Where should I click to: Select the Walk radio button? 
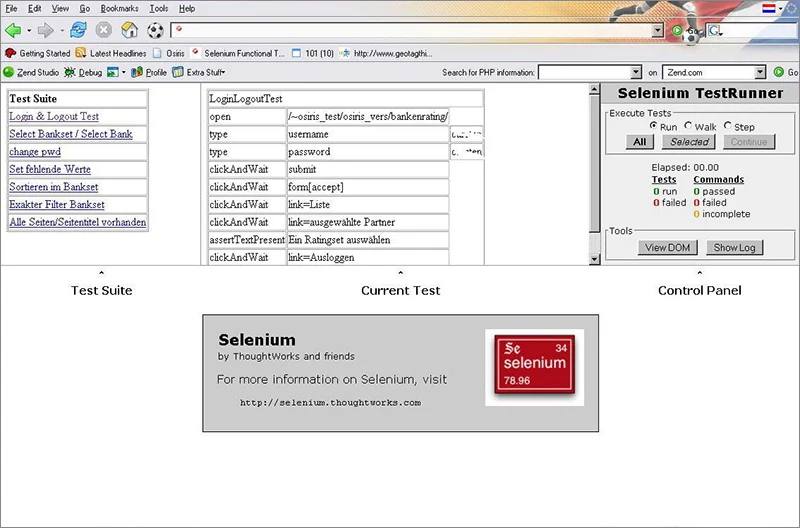click(x=688, y=125)
